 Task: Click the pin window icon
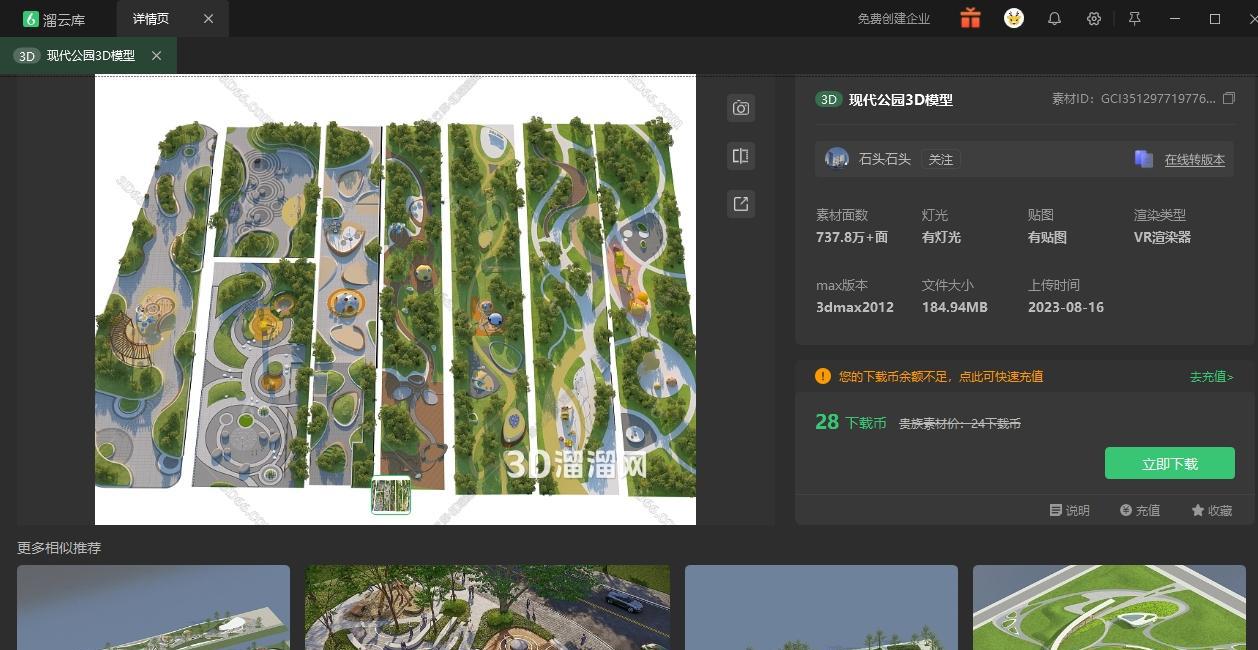[1134, 19]
